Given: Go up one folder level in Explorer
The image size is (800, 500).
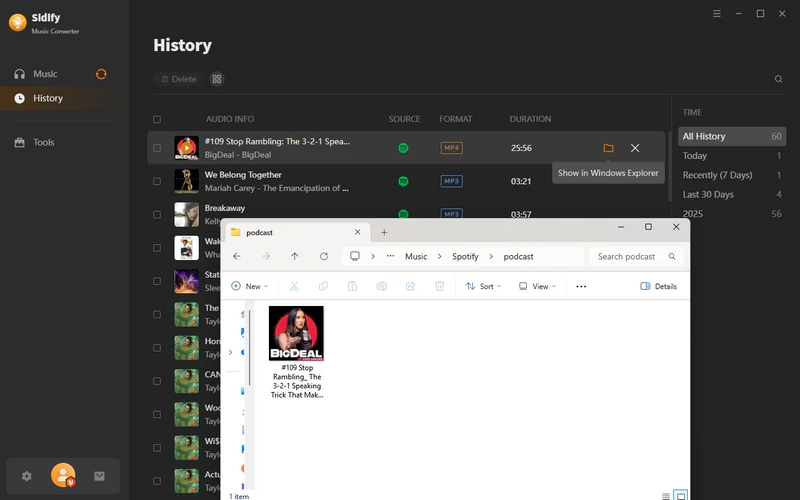Looking at the screenshot, I should [294, 256].
